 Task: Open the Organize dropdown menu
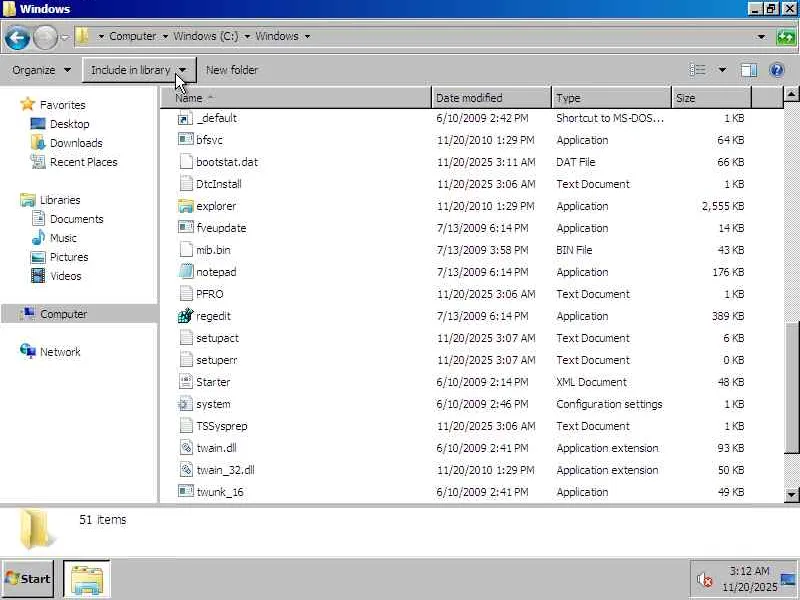(x=41, y=70)
